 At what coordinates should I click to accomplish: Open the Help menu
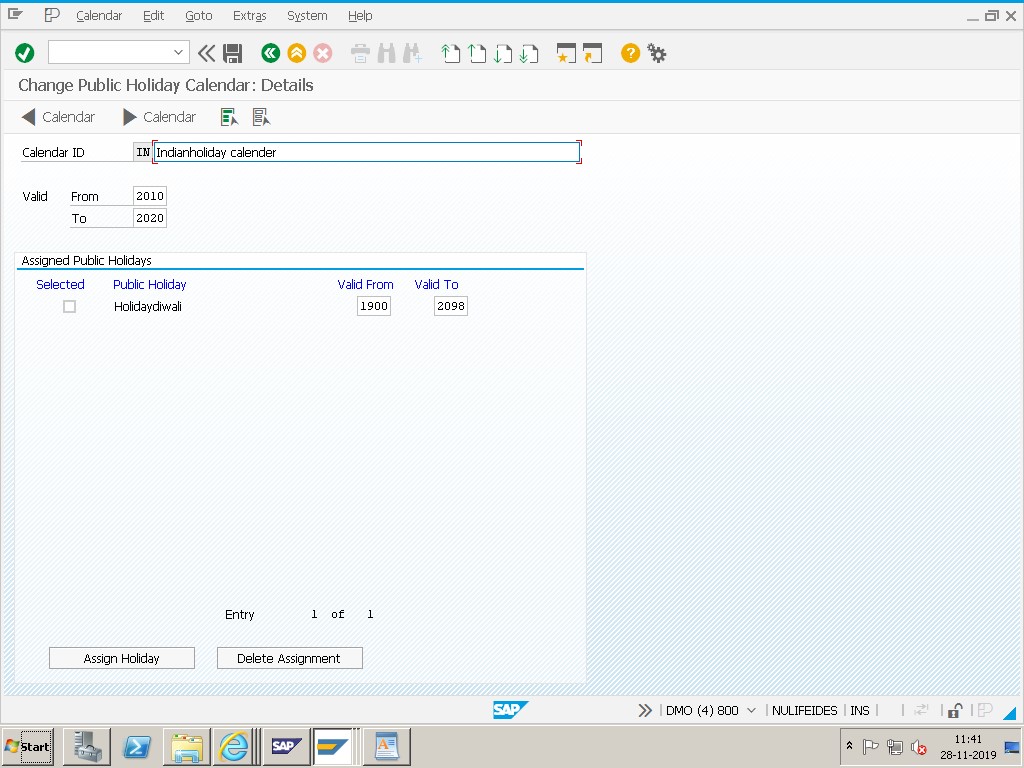pos(360,16)
